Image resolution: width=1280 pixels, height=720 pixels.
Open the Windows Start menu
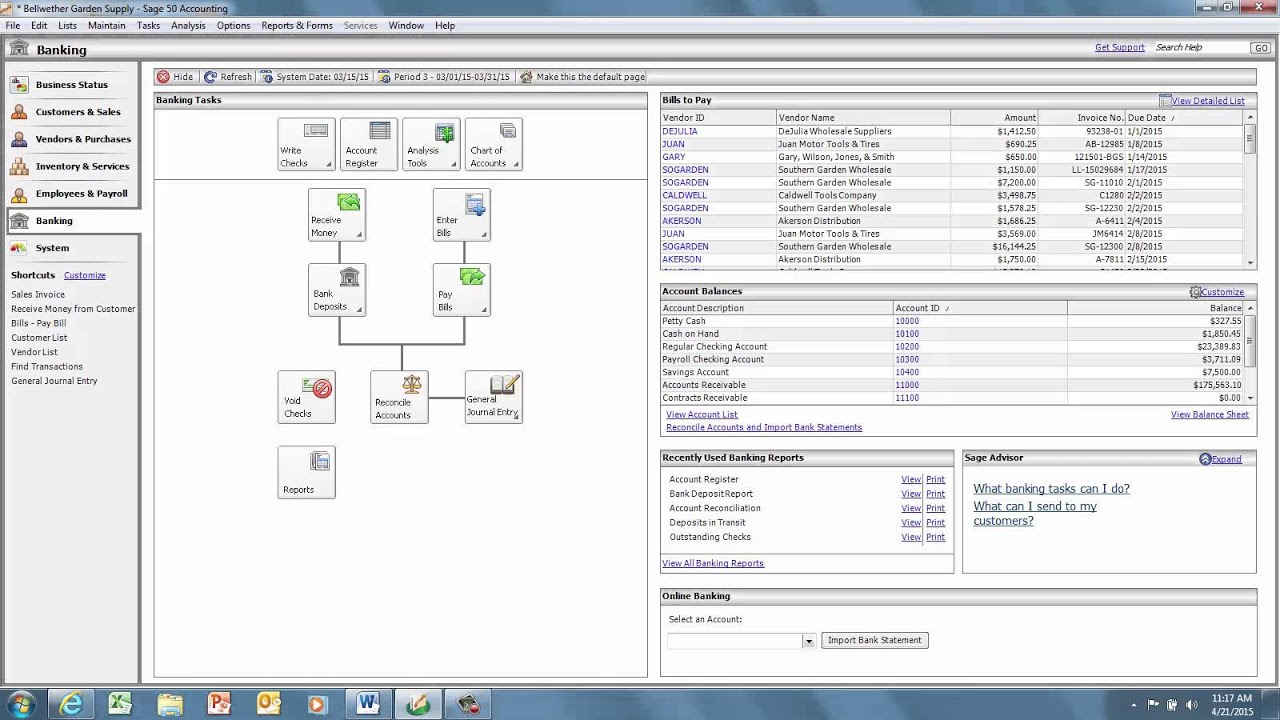21,704
